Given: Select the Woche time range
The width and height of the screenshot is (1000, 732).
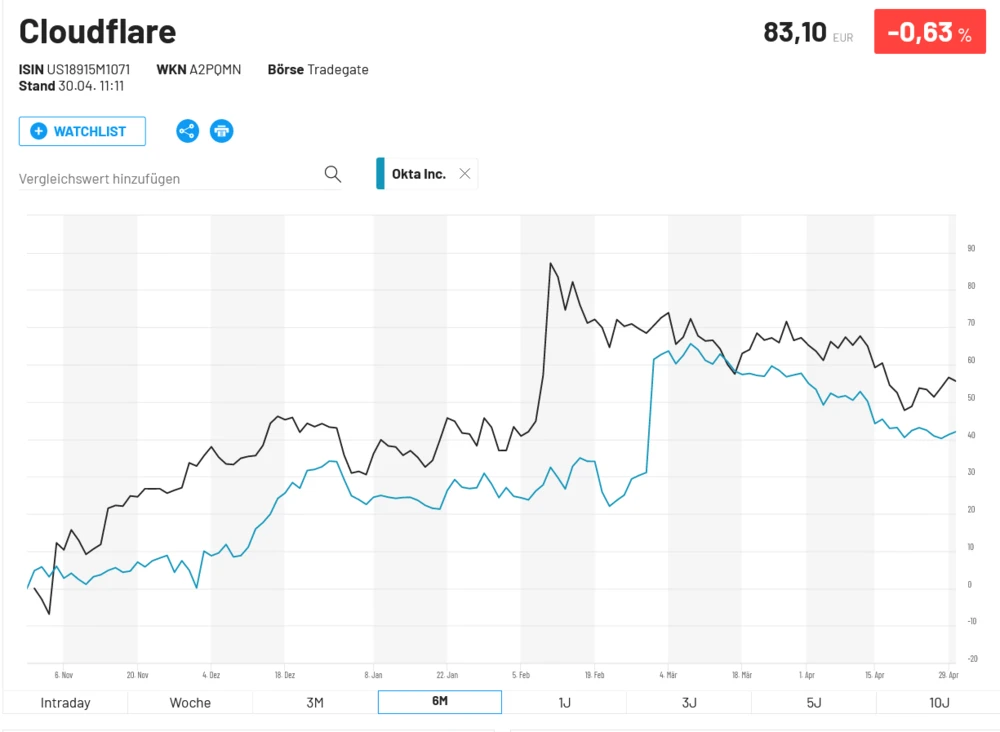Looking at the screenshot, I should click(189, 702).
